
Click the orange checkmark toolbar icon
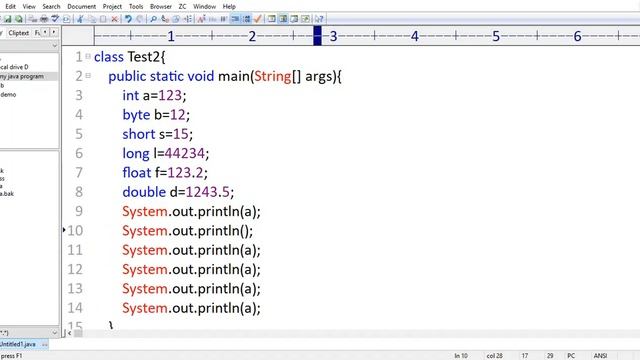[258, 19]
